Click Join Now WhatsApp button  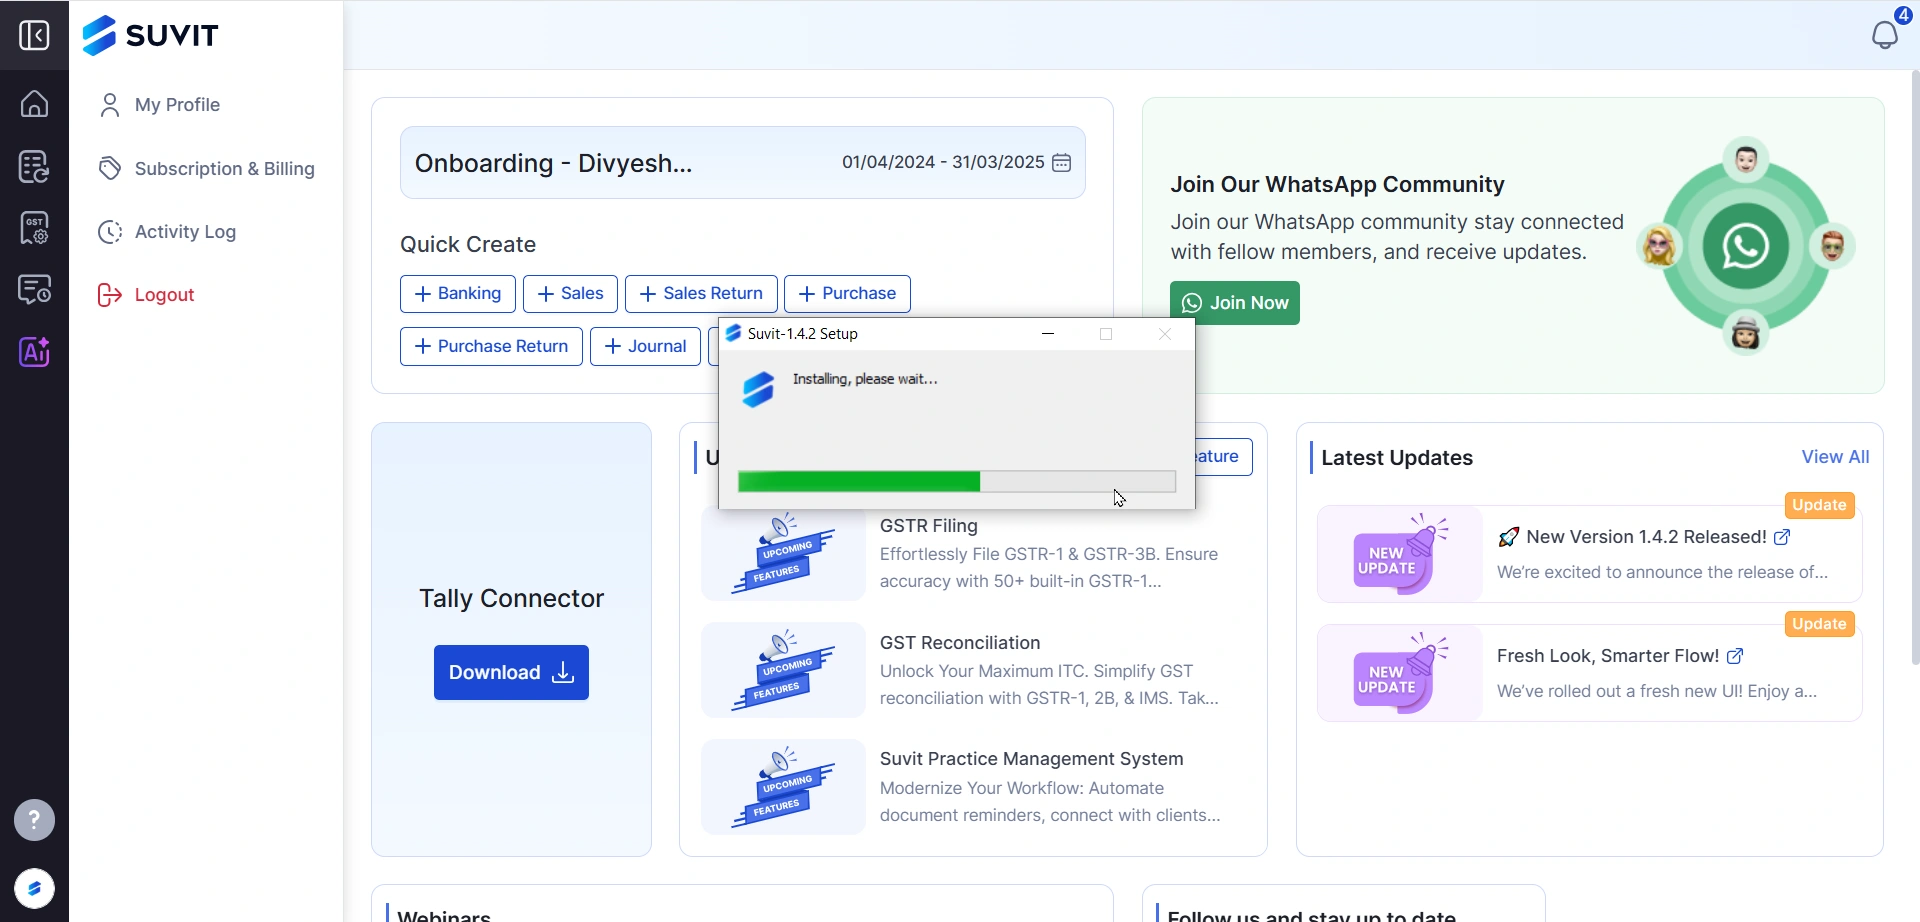pos(1235,303)
